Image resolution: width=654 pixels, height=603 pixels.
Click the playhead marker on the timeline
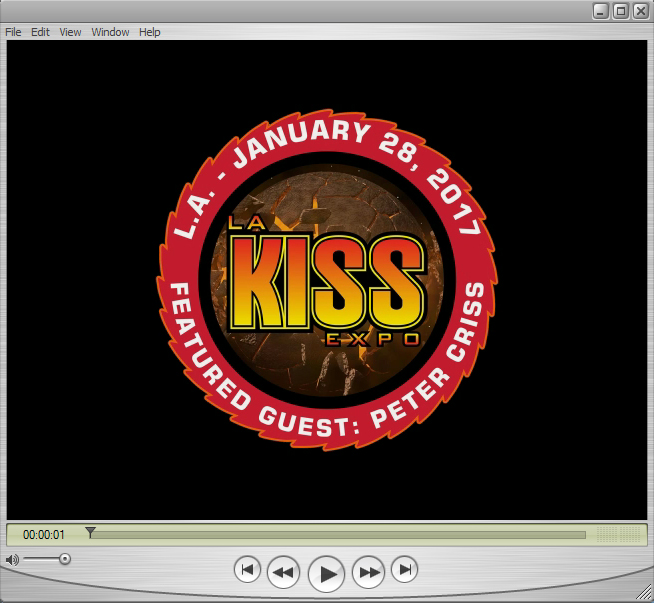tap(90, 533)
